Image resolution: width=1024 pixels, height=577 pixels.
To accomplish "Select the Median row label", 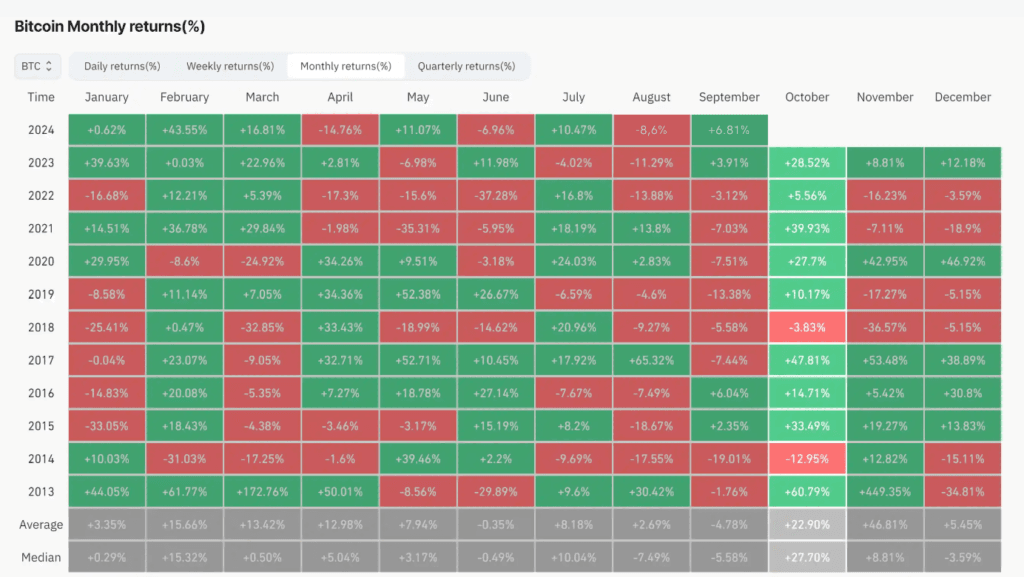I will (40, 557).
